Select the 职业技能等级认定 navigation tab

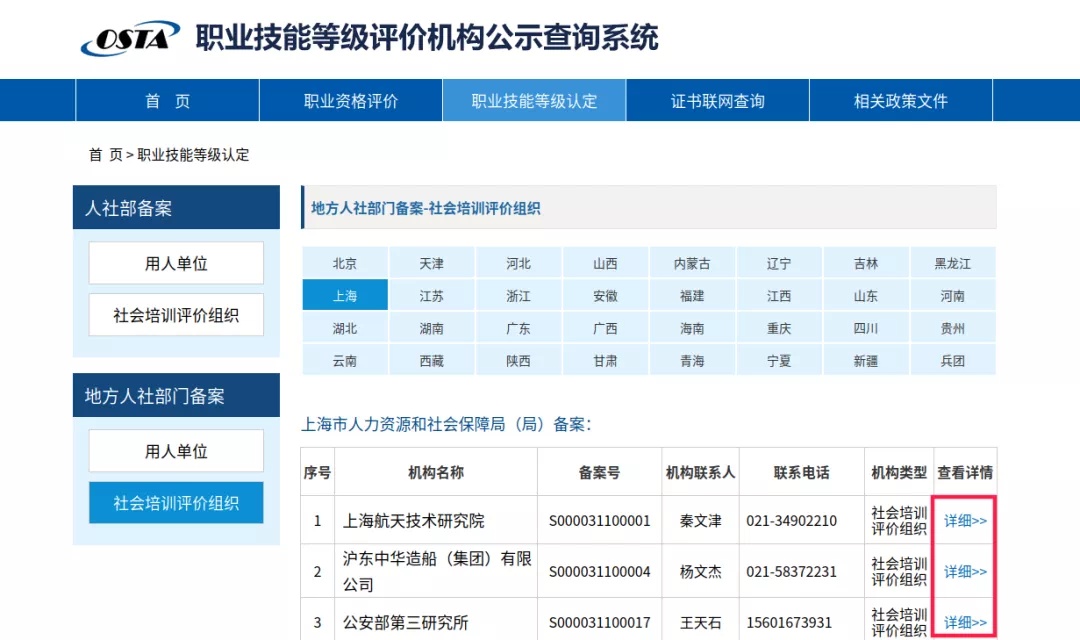point(534,101)
